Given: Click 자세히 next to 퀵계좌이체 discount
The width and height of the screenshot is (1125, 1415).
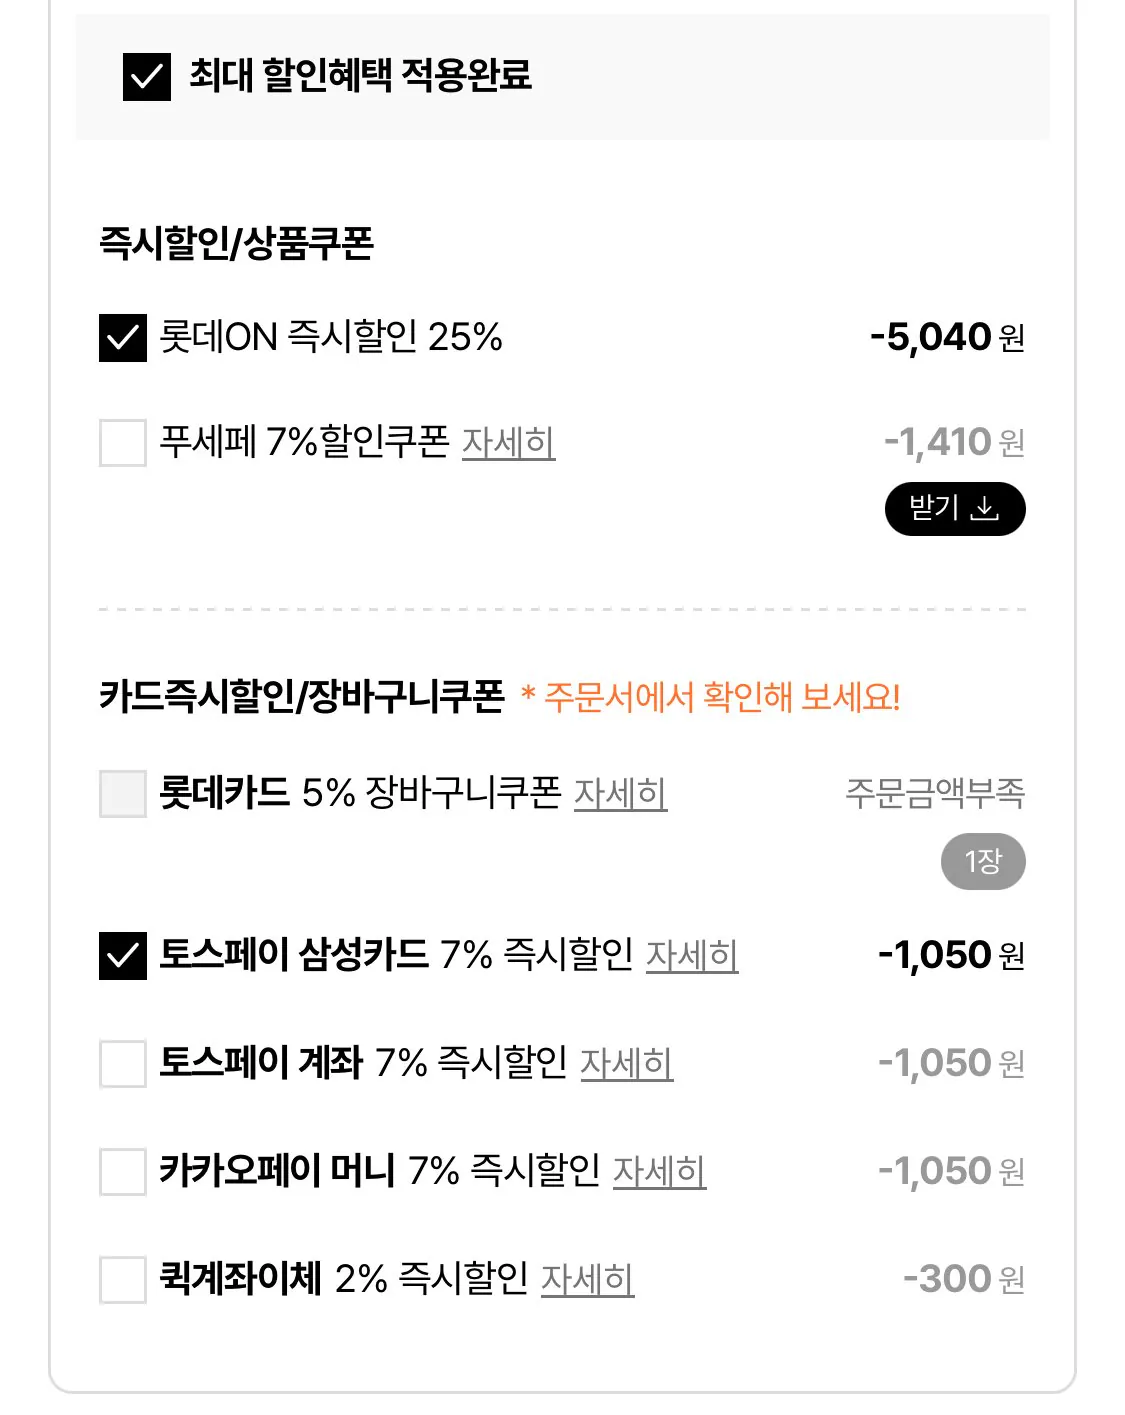Looking at the screenshot, I should point(587,1279).
